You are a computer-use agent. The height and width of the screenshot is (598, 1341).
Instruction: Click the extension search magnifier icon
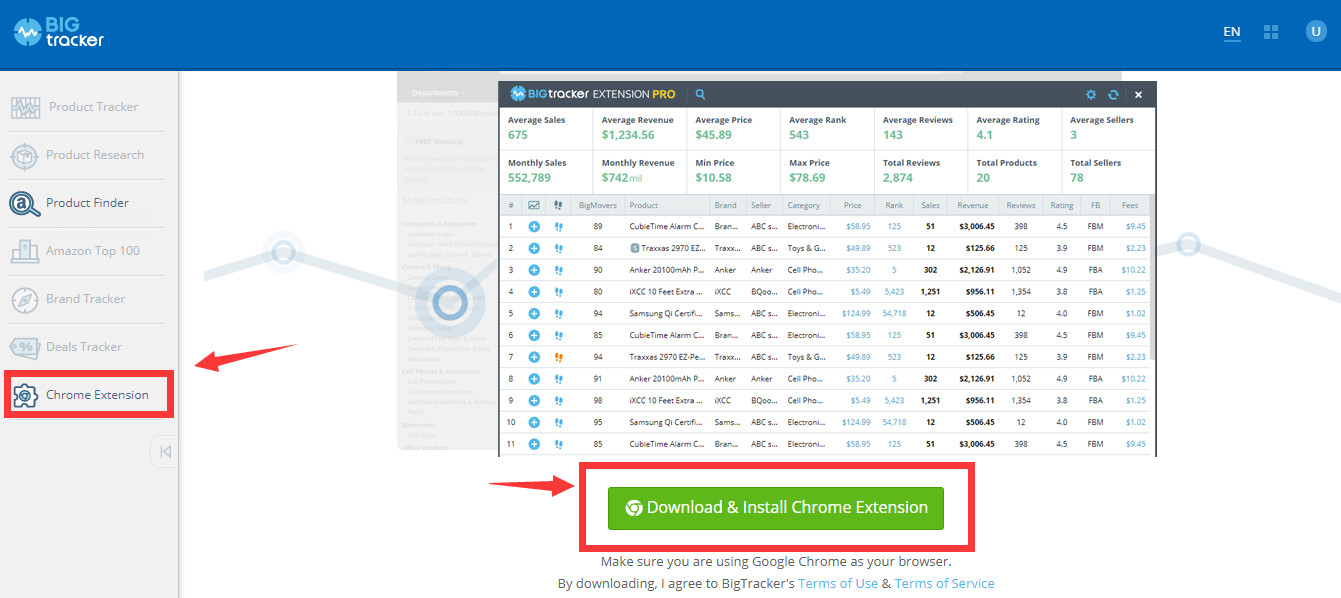click(x=701, y=94)
